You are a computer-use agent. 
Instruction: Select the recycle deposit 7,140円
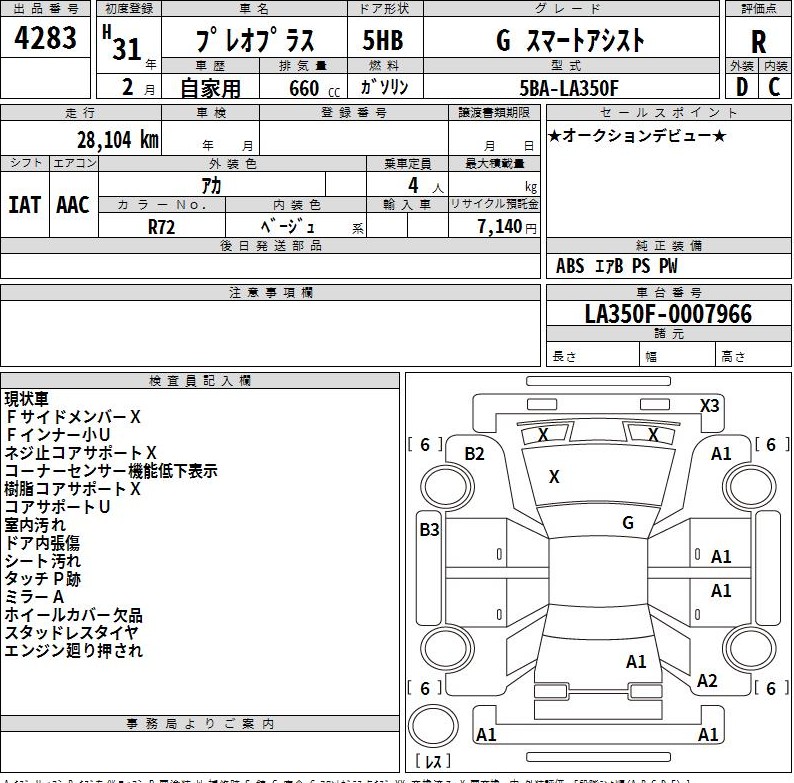pos(506,226)
